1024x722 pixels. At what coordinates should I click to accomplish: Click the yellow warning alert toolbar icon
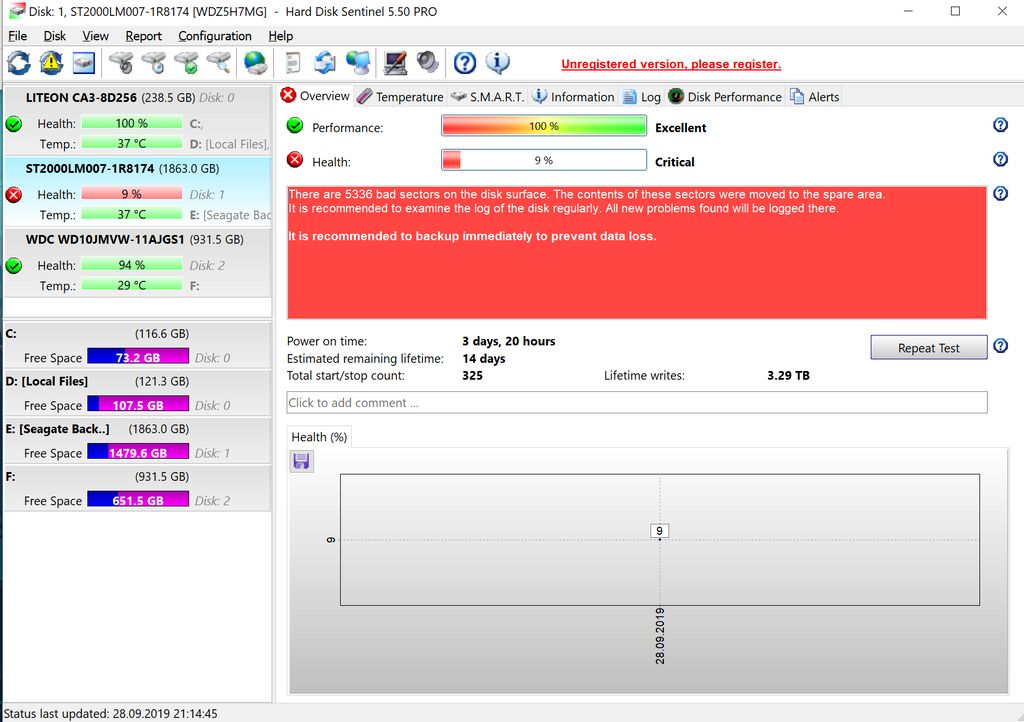point(51,63)
